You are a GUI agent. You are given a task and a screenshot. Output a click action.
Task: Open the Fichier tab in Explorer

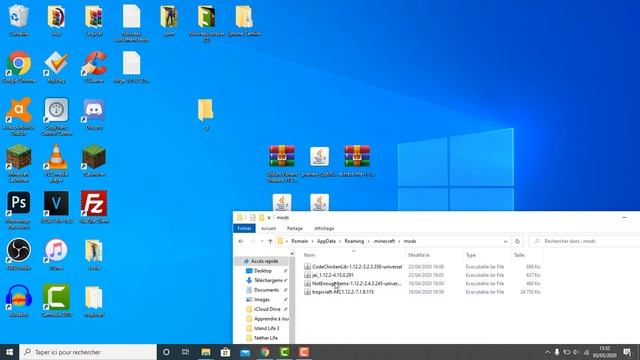point(244,228)
